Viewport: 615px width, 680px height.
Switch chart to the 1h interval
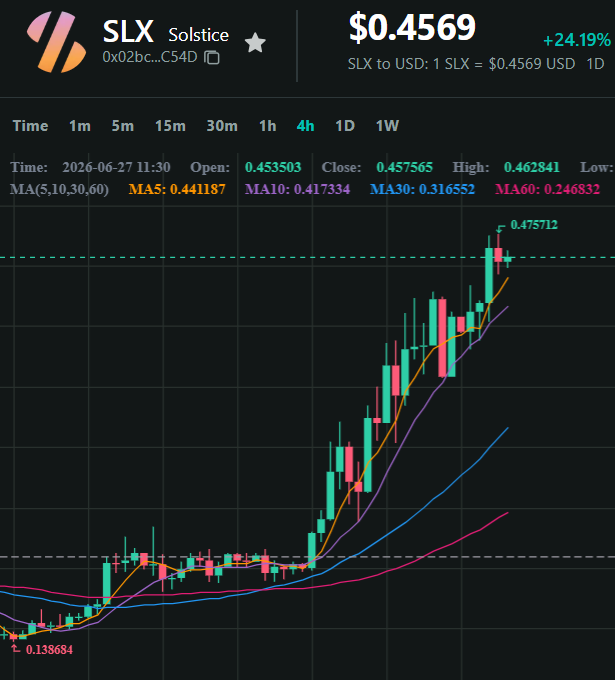pyautogui.click(x=268, y=126)
